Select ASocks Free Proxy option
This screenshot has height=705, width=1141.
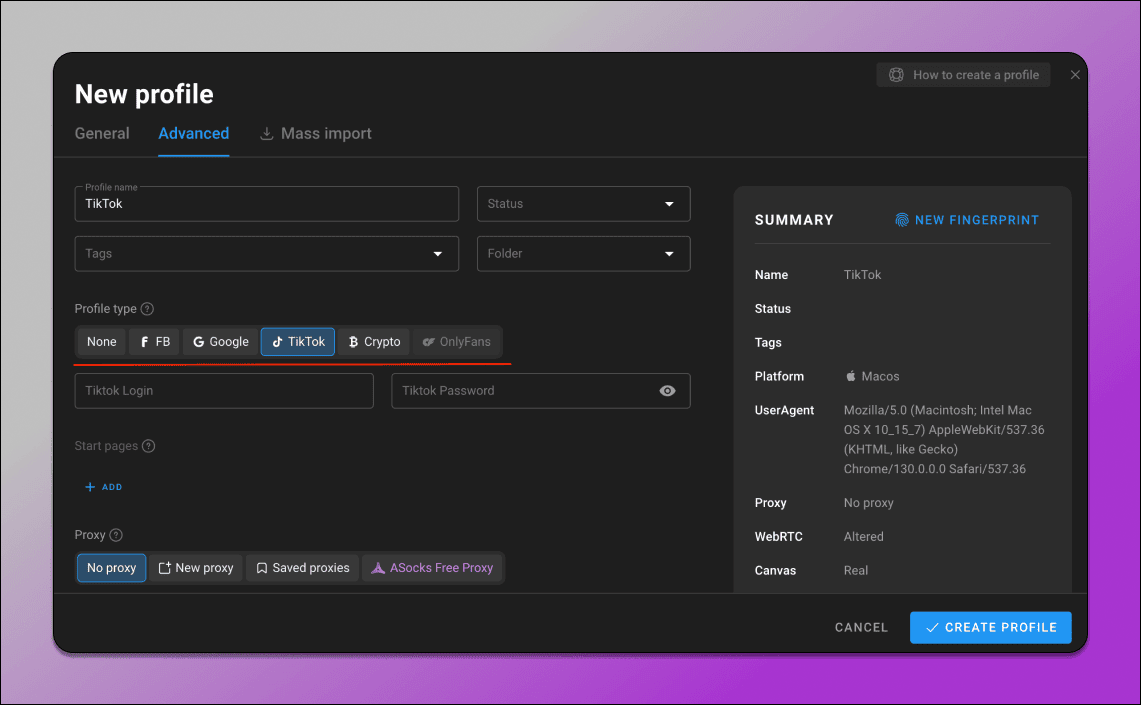432,568
